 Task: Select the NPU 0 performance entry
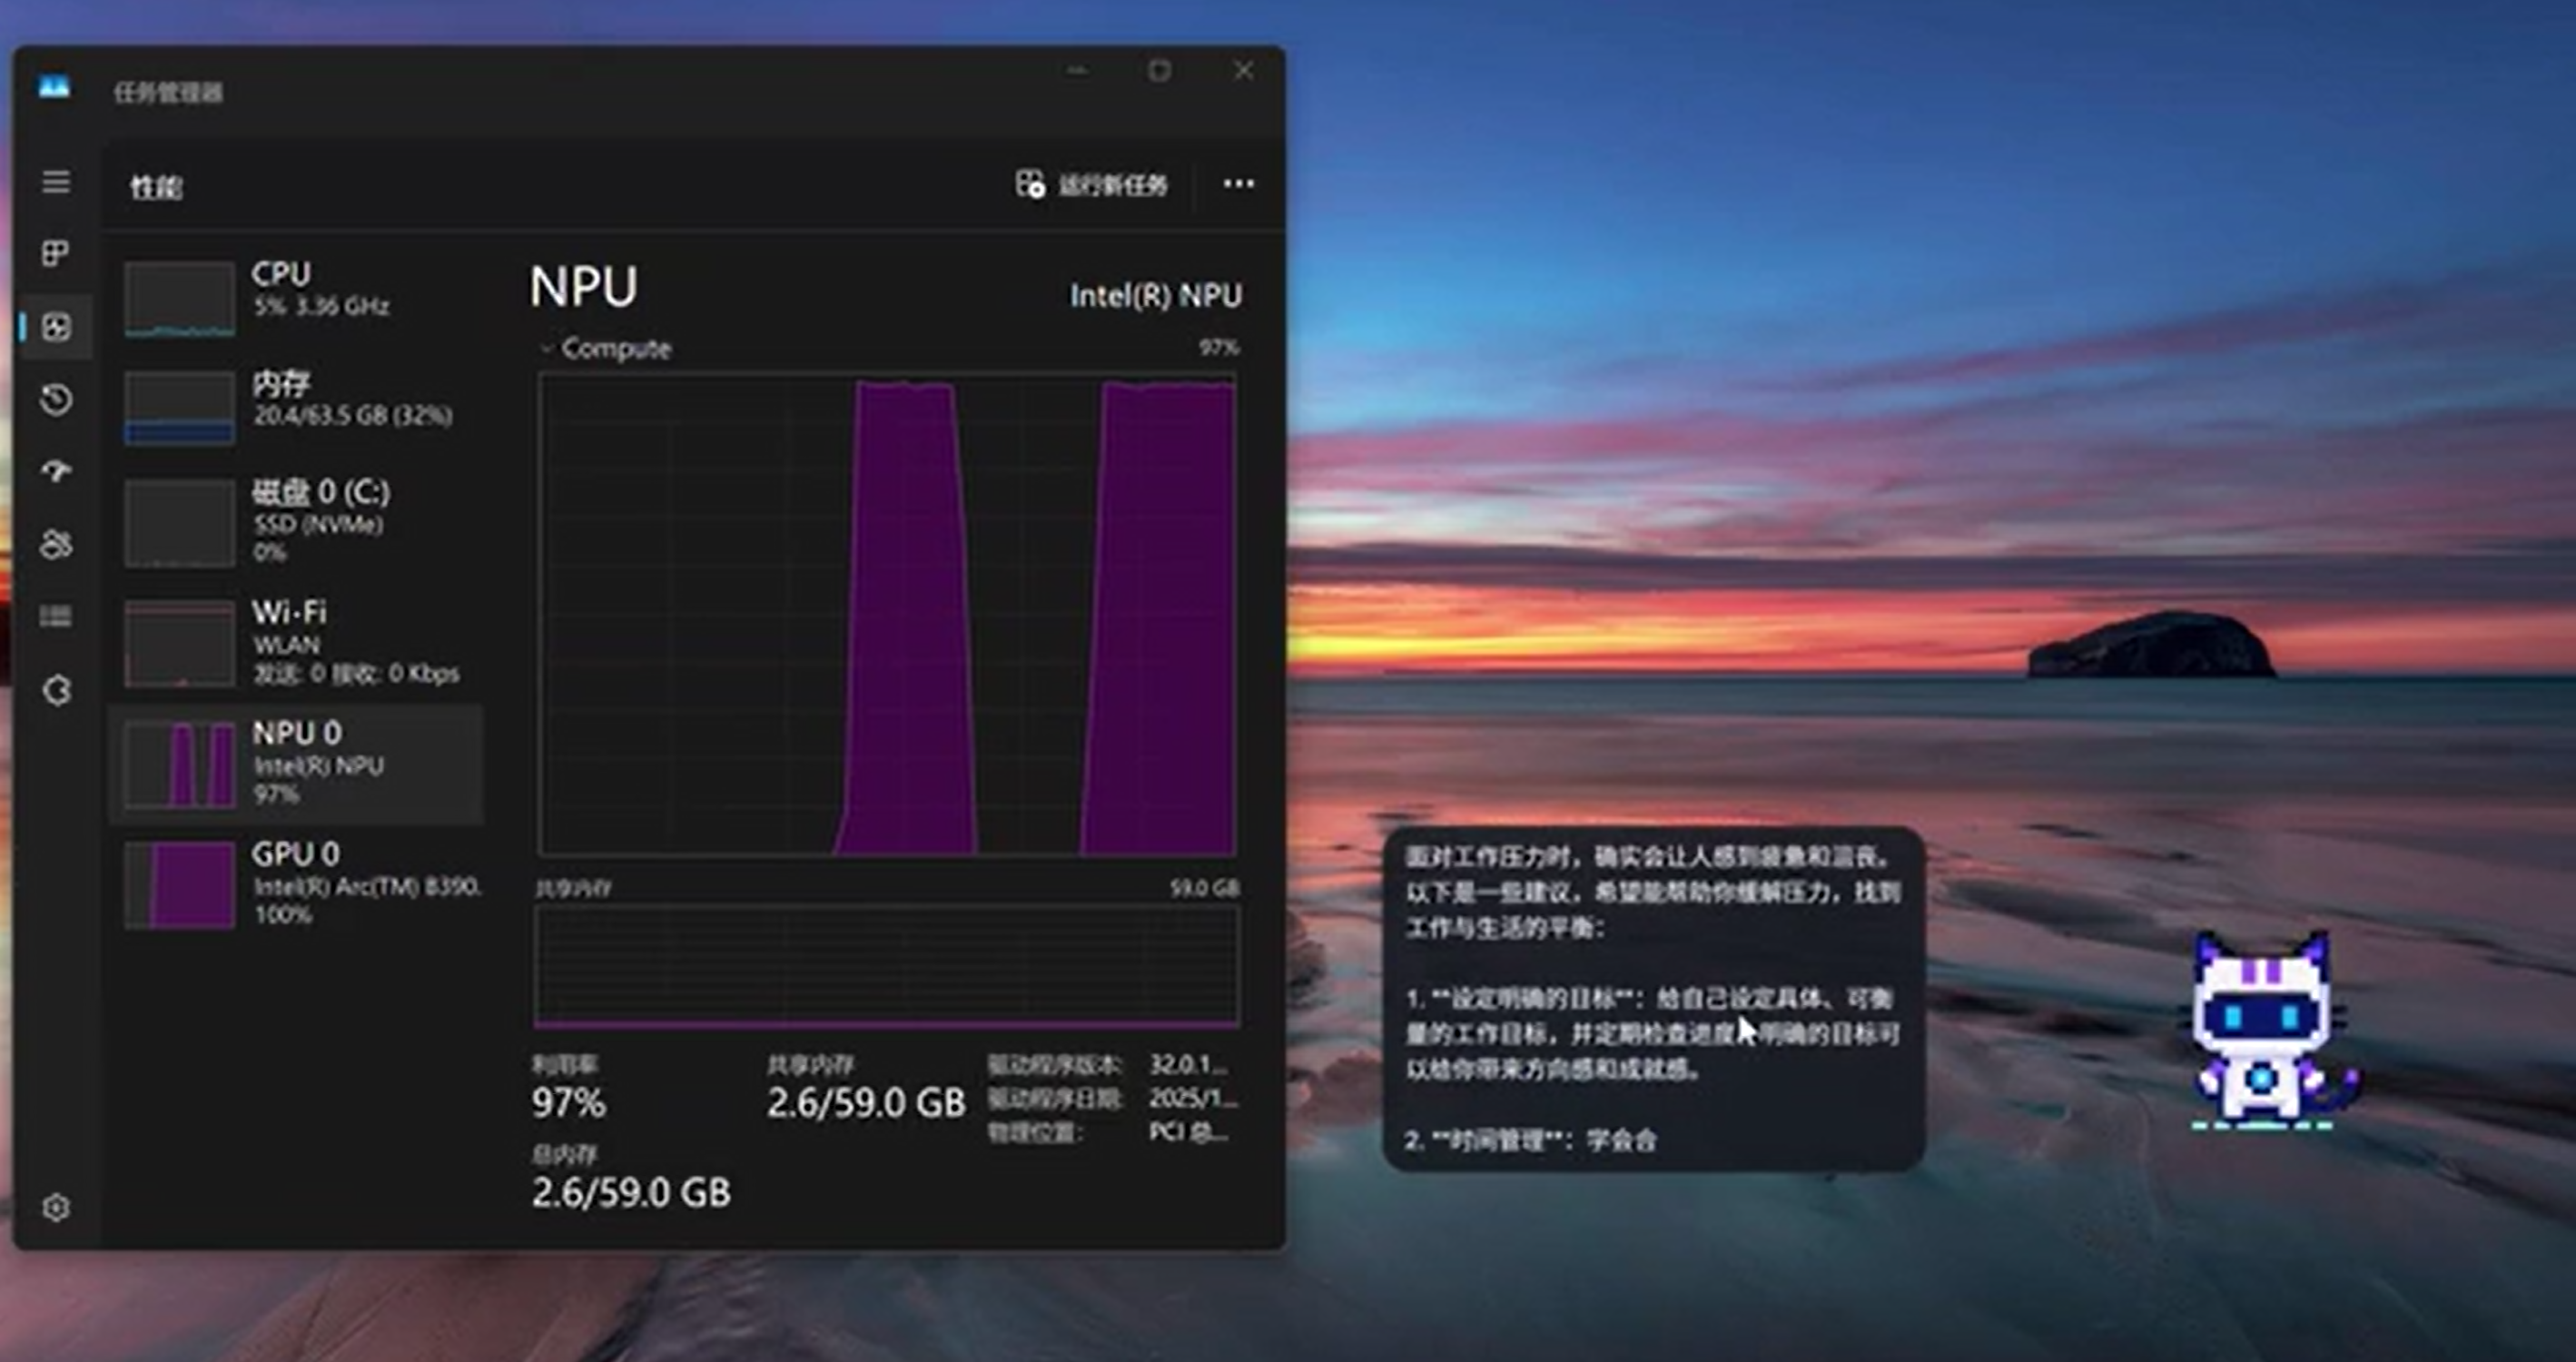click(x=297, y=764)
